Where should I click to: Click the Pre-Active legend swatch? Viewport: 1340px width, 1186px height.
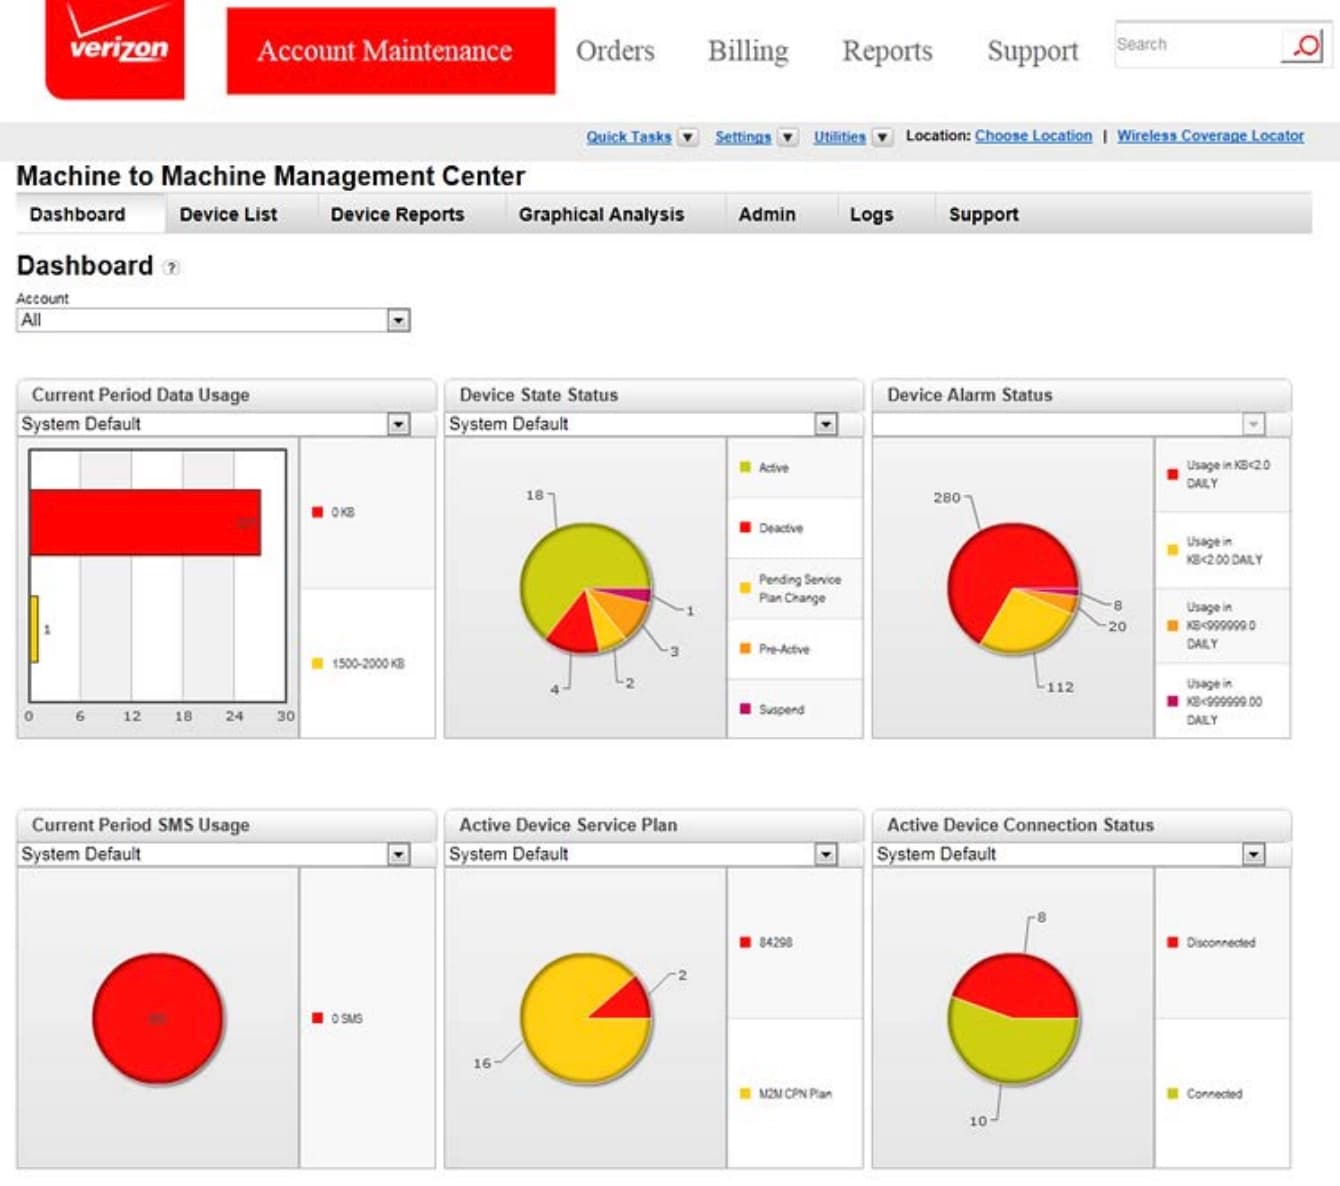pos(745,648)
